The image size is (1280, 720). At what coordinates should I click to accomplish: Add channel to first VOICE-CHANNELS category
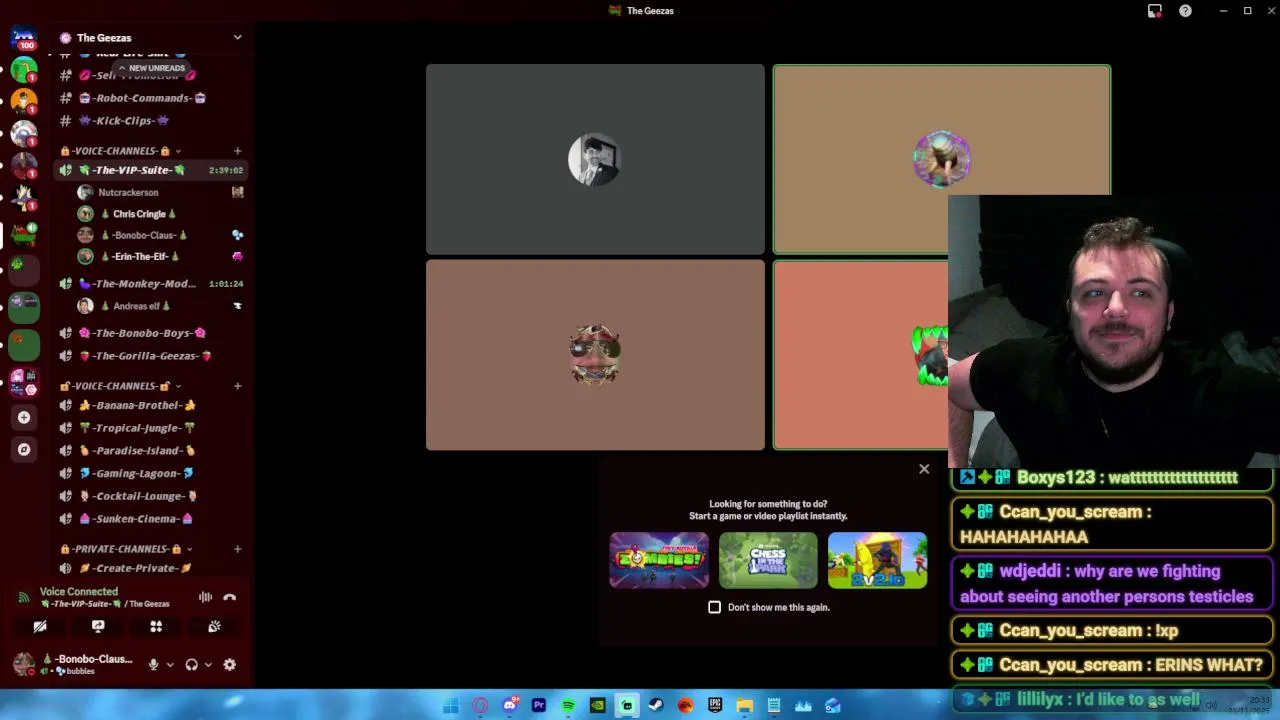237,151
